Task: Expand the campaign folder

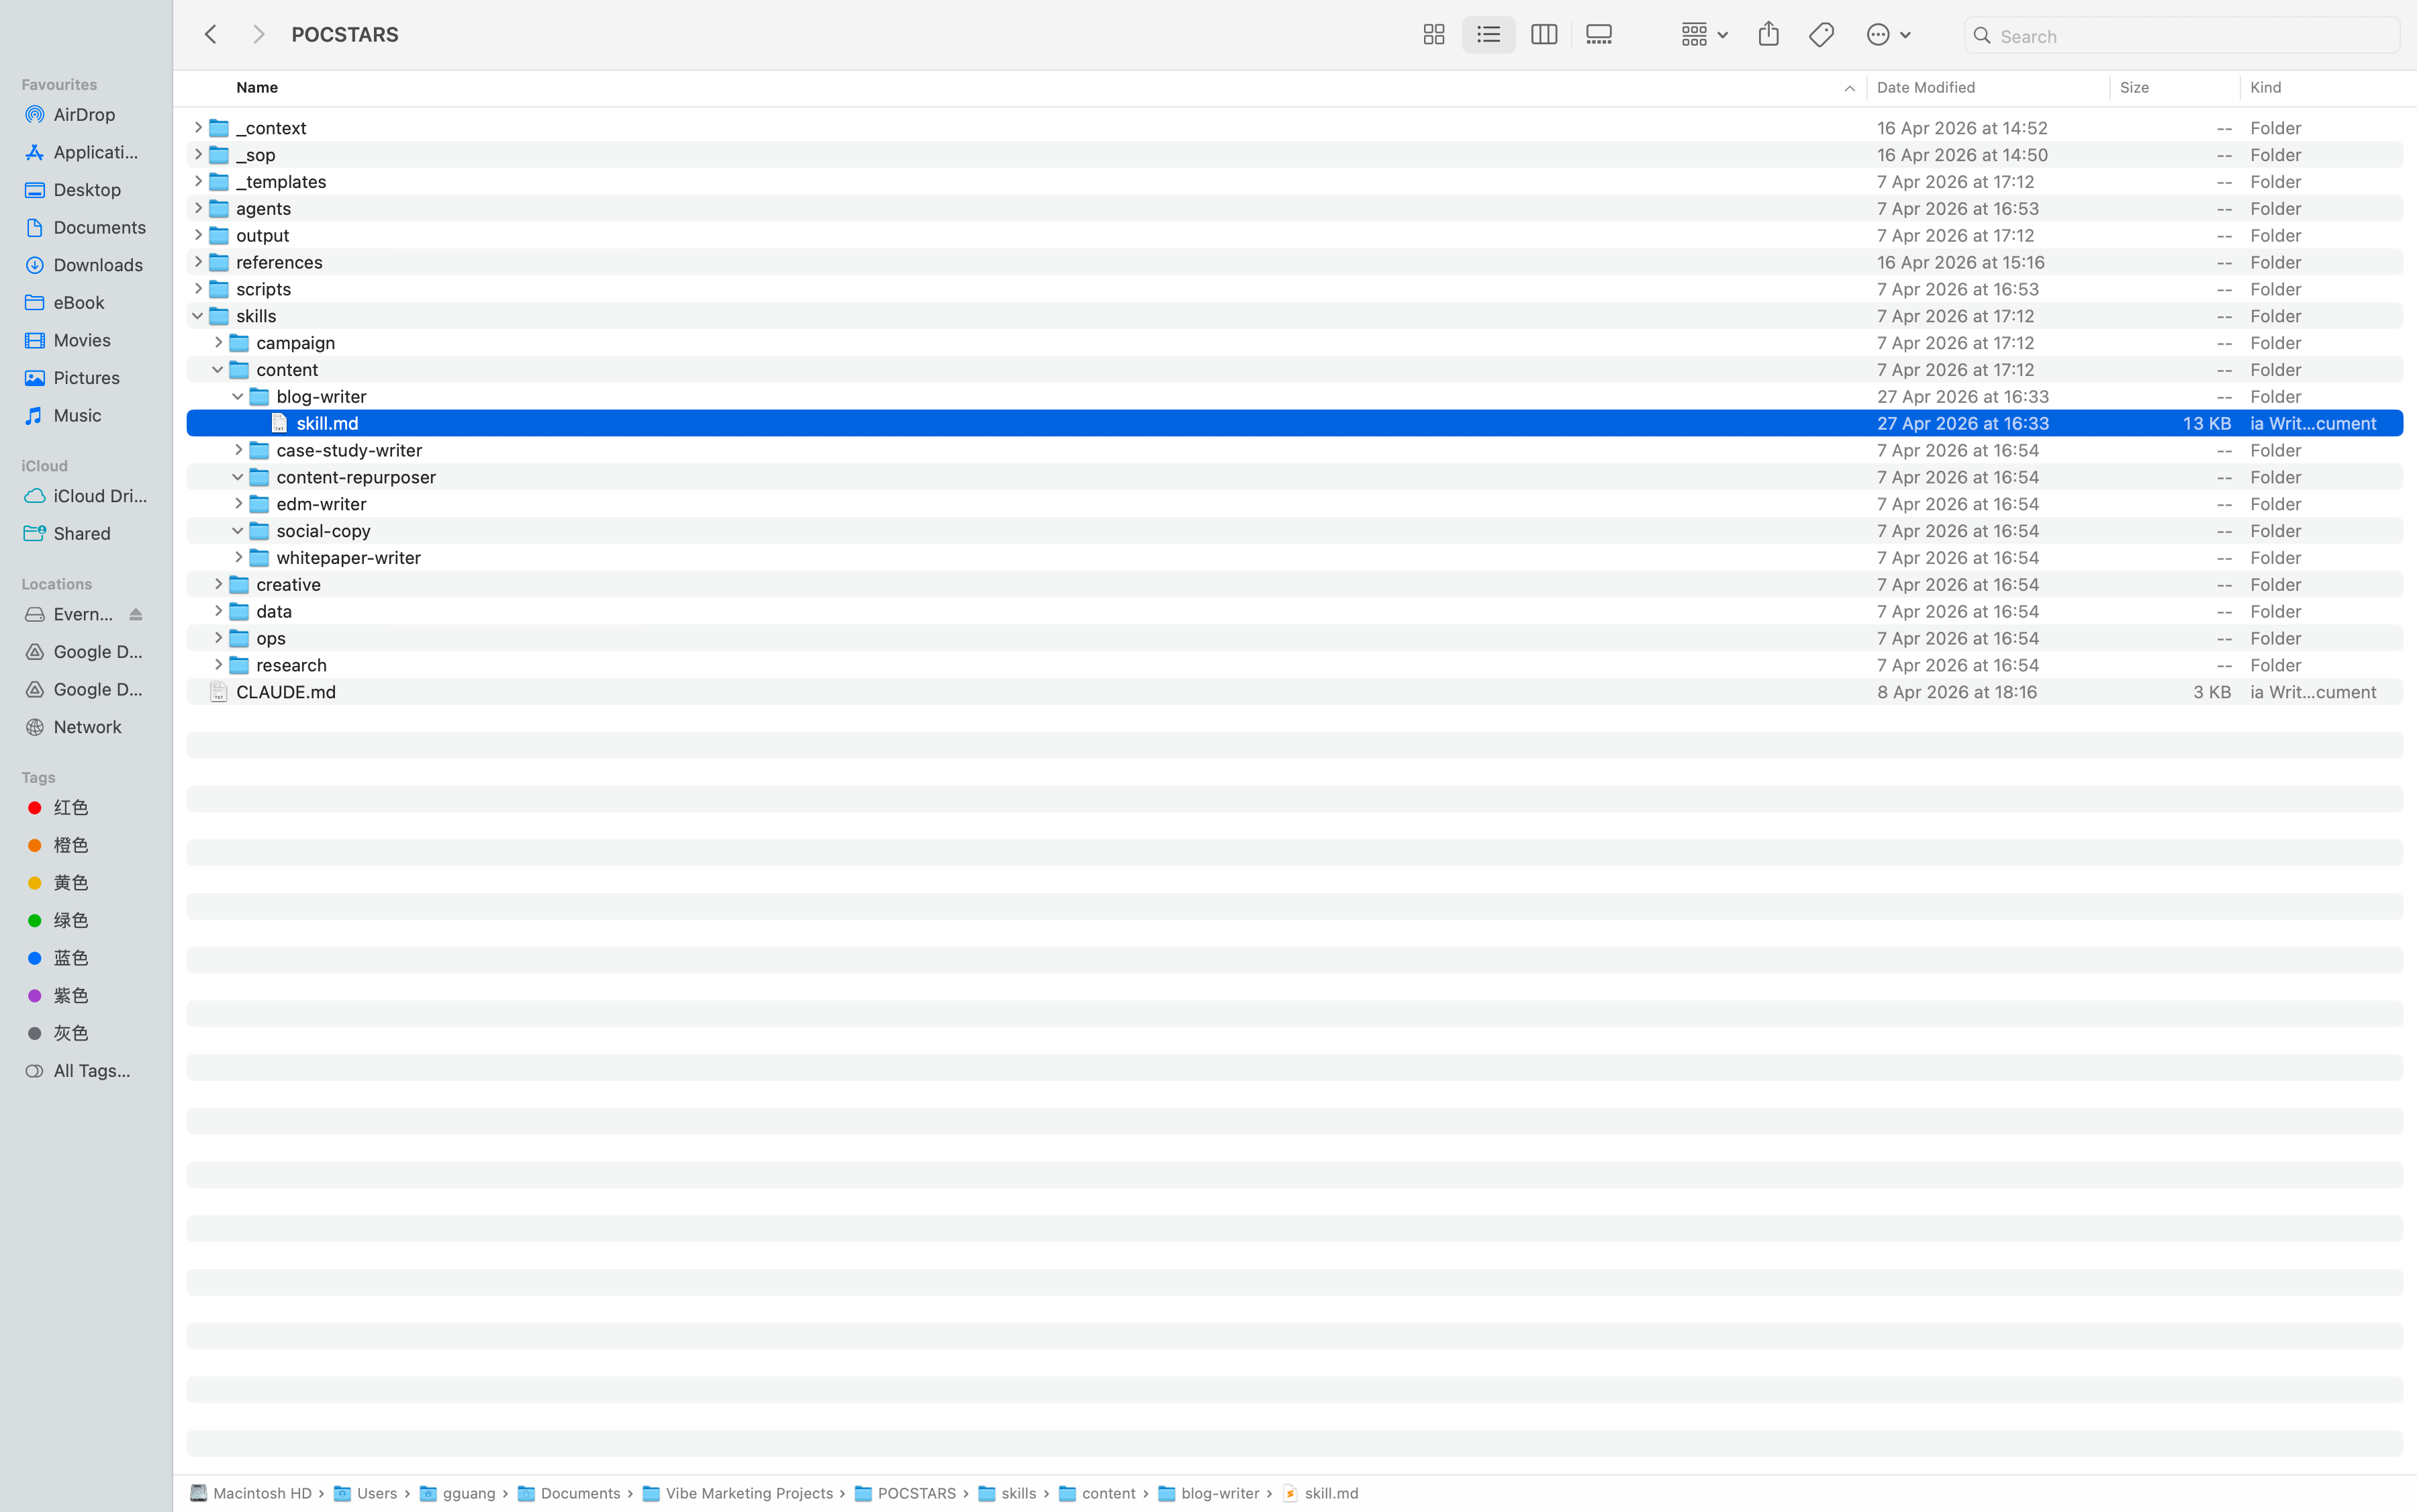Action: 218,343
